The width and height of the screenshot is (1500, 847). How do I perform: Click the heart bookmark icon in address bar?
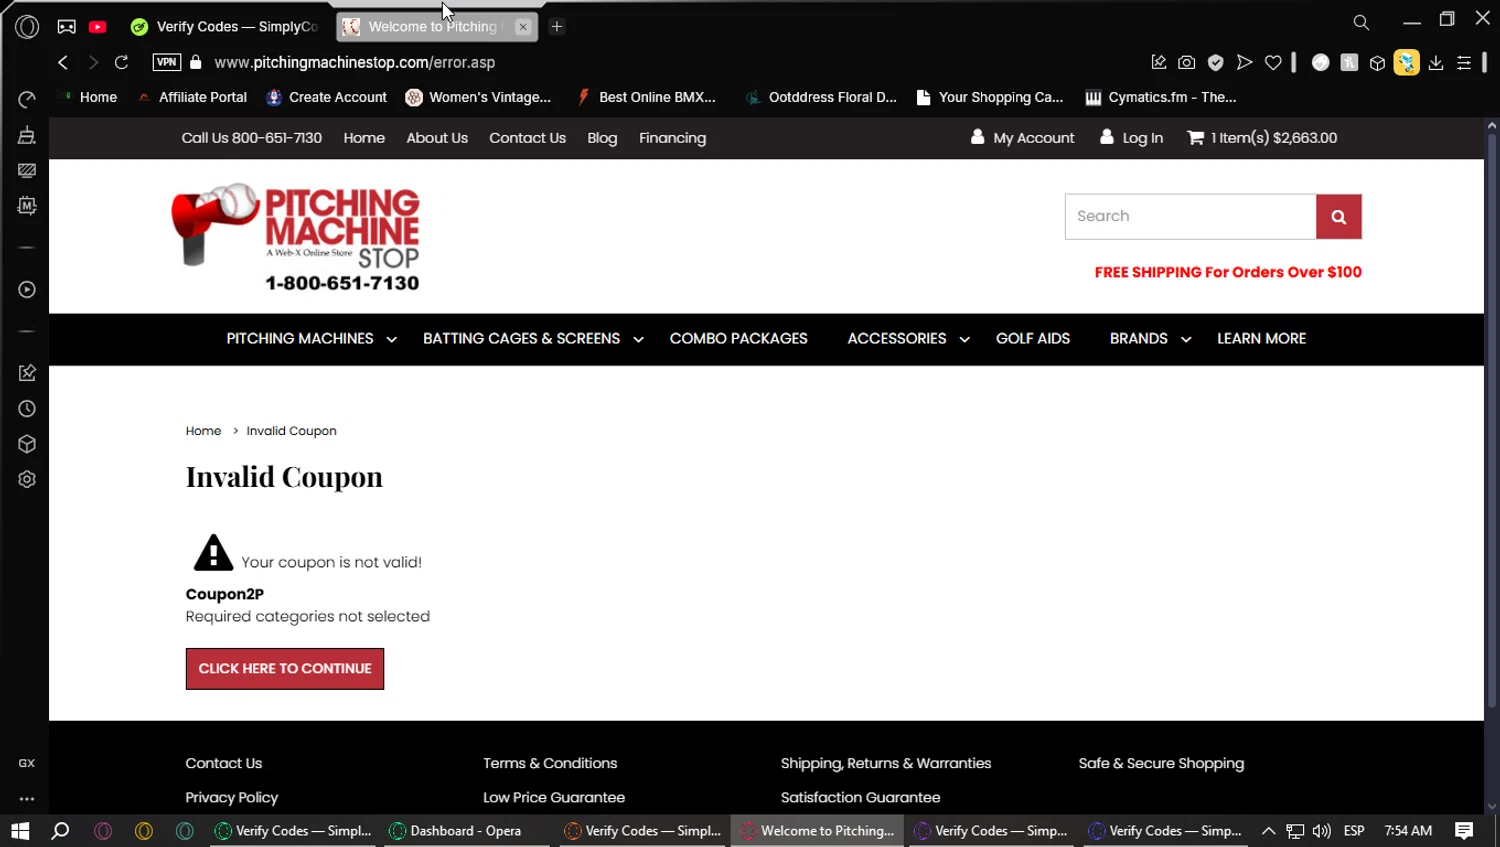click(x=1273, y=62)
